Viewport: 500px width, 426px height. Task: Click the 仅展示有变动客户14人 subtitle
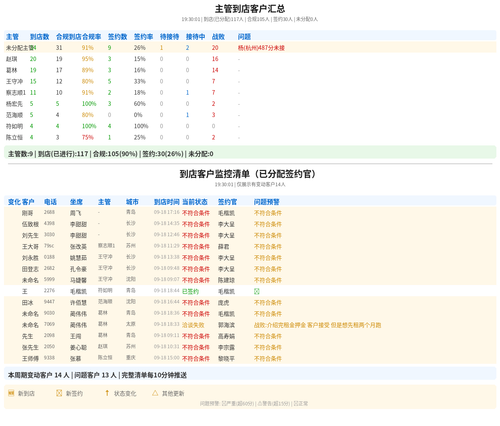pyautogui.click(x=250, y=184)
